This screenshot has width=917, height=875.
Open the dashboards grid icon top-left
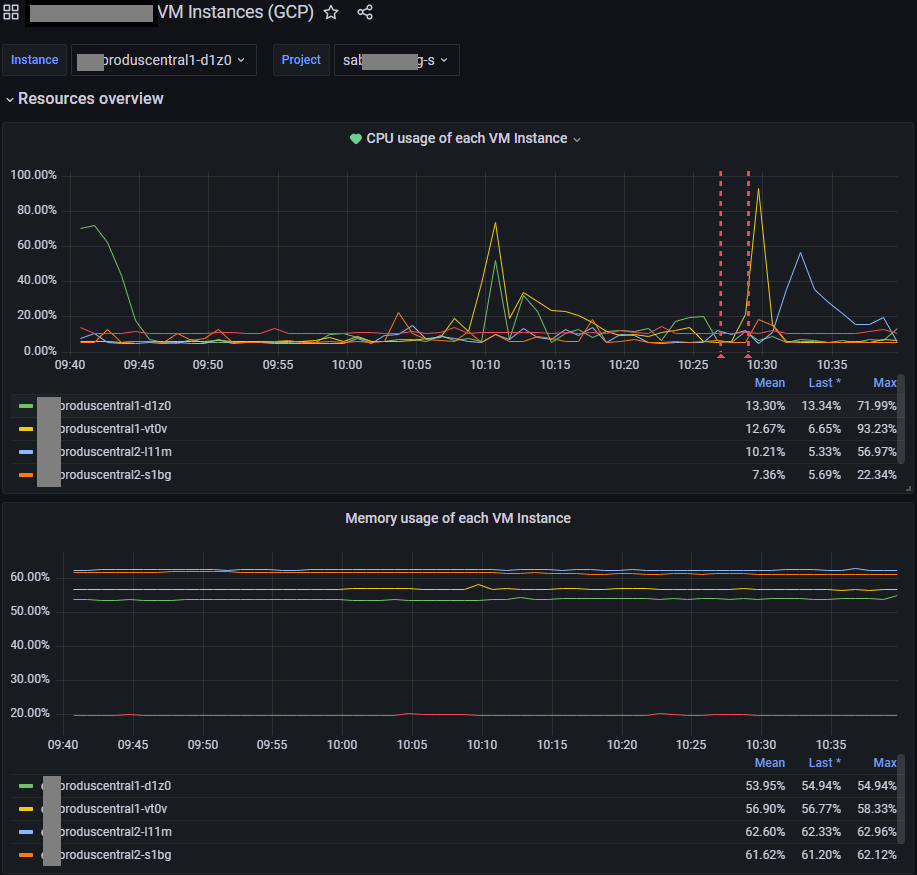pyautogui.click(x=10, y=12)
